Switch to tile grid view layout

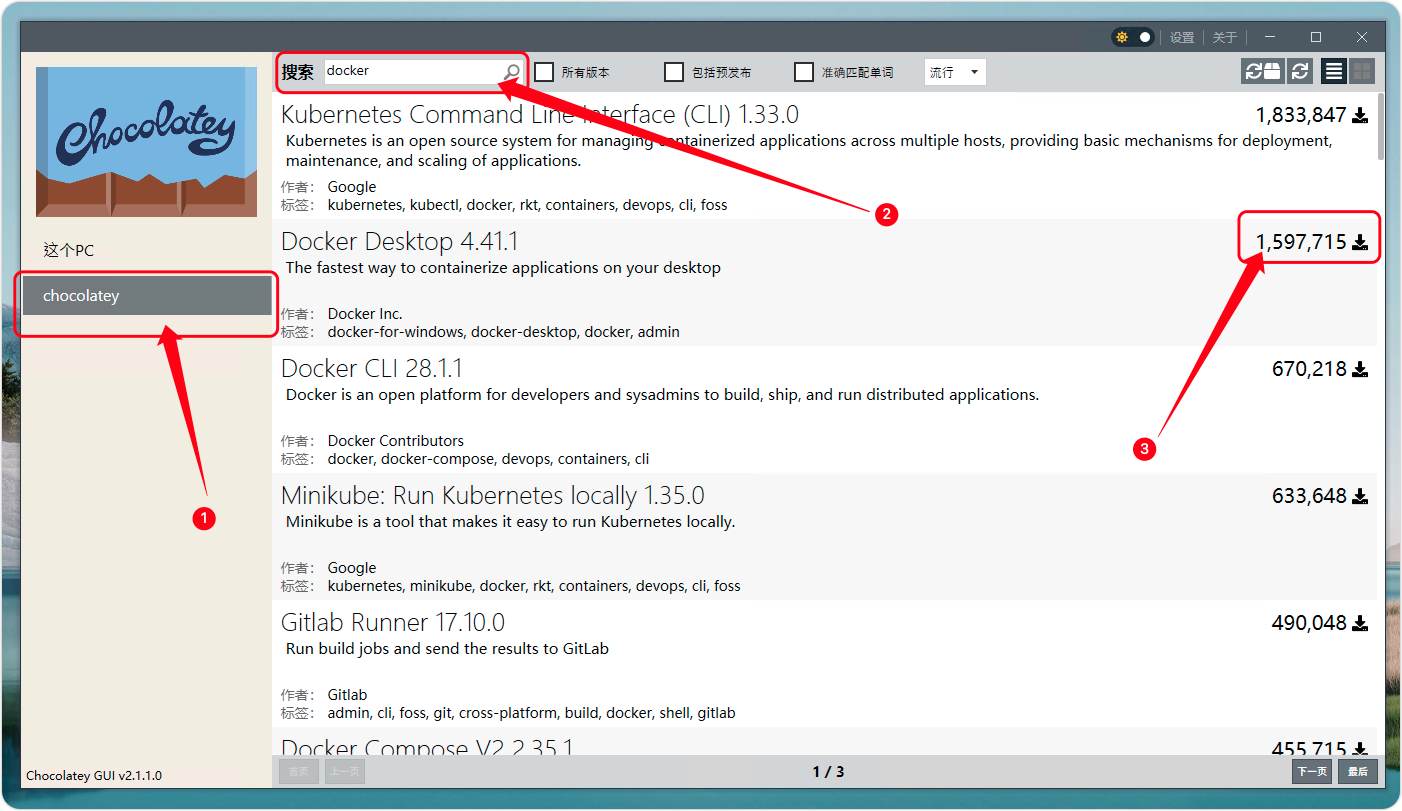[x=1361, y=71]
